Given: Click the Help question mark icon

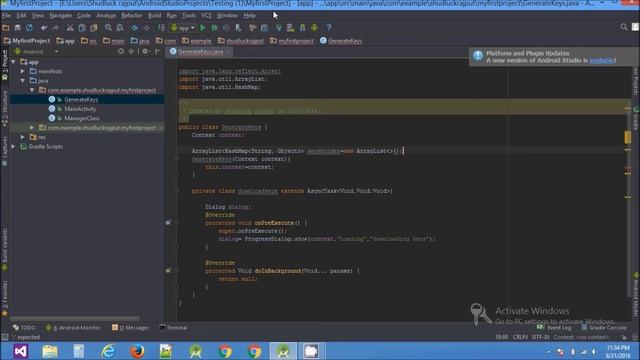Looking at the screenshot, I should [329, 28].
